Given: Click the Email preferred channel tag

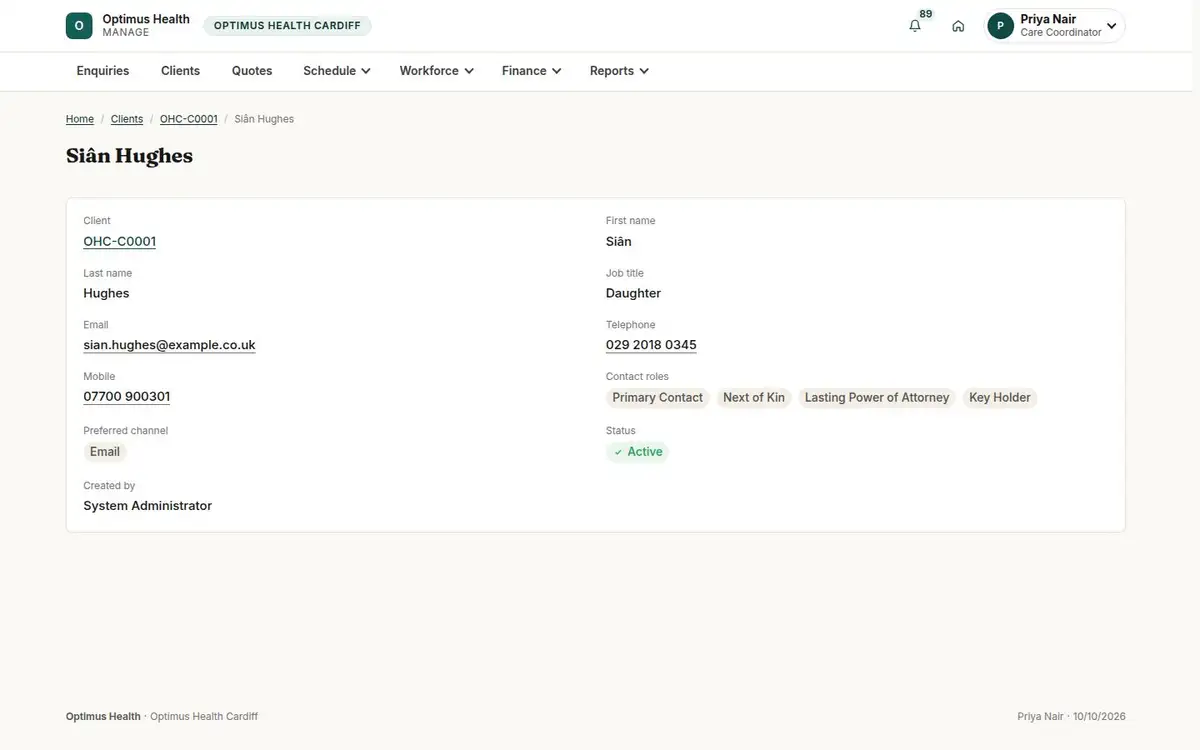Looking at the screenshot, I should click(105, 452).
